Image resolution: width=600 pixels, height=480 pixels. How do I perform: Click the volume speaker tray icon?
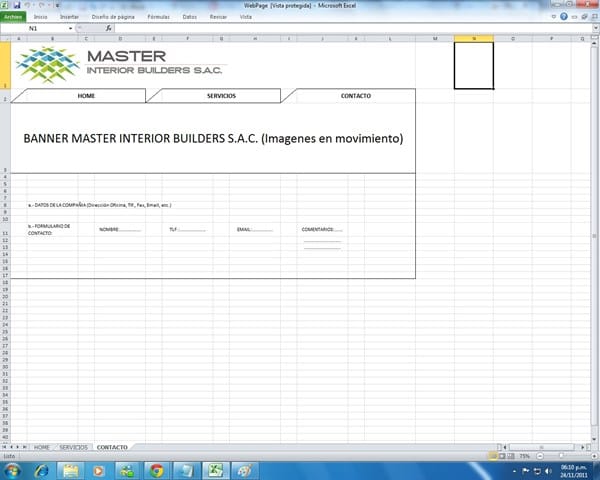point(548,471)
